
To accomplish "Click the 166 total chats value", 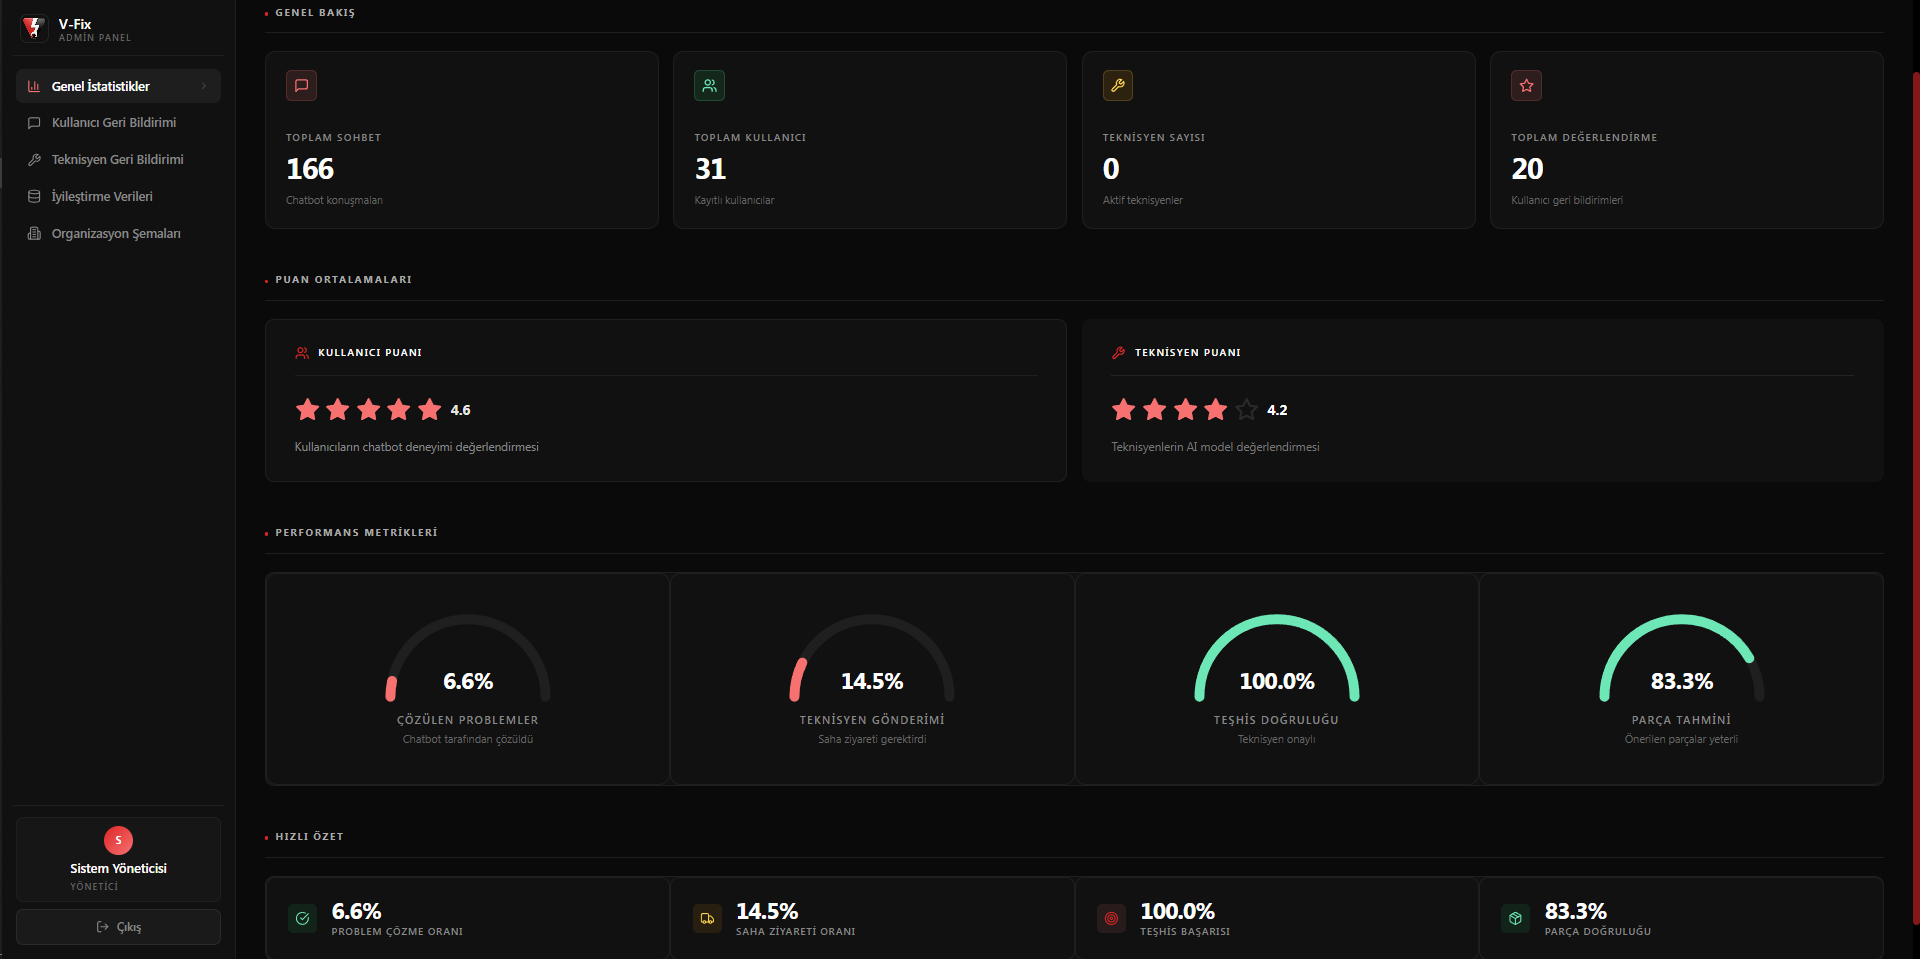I will click(310, 169).
